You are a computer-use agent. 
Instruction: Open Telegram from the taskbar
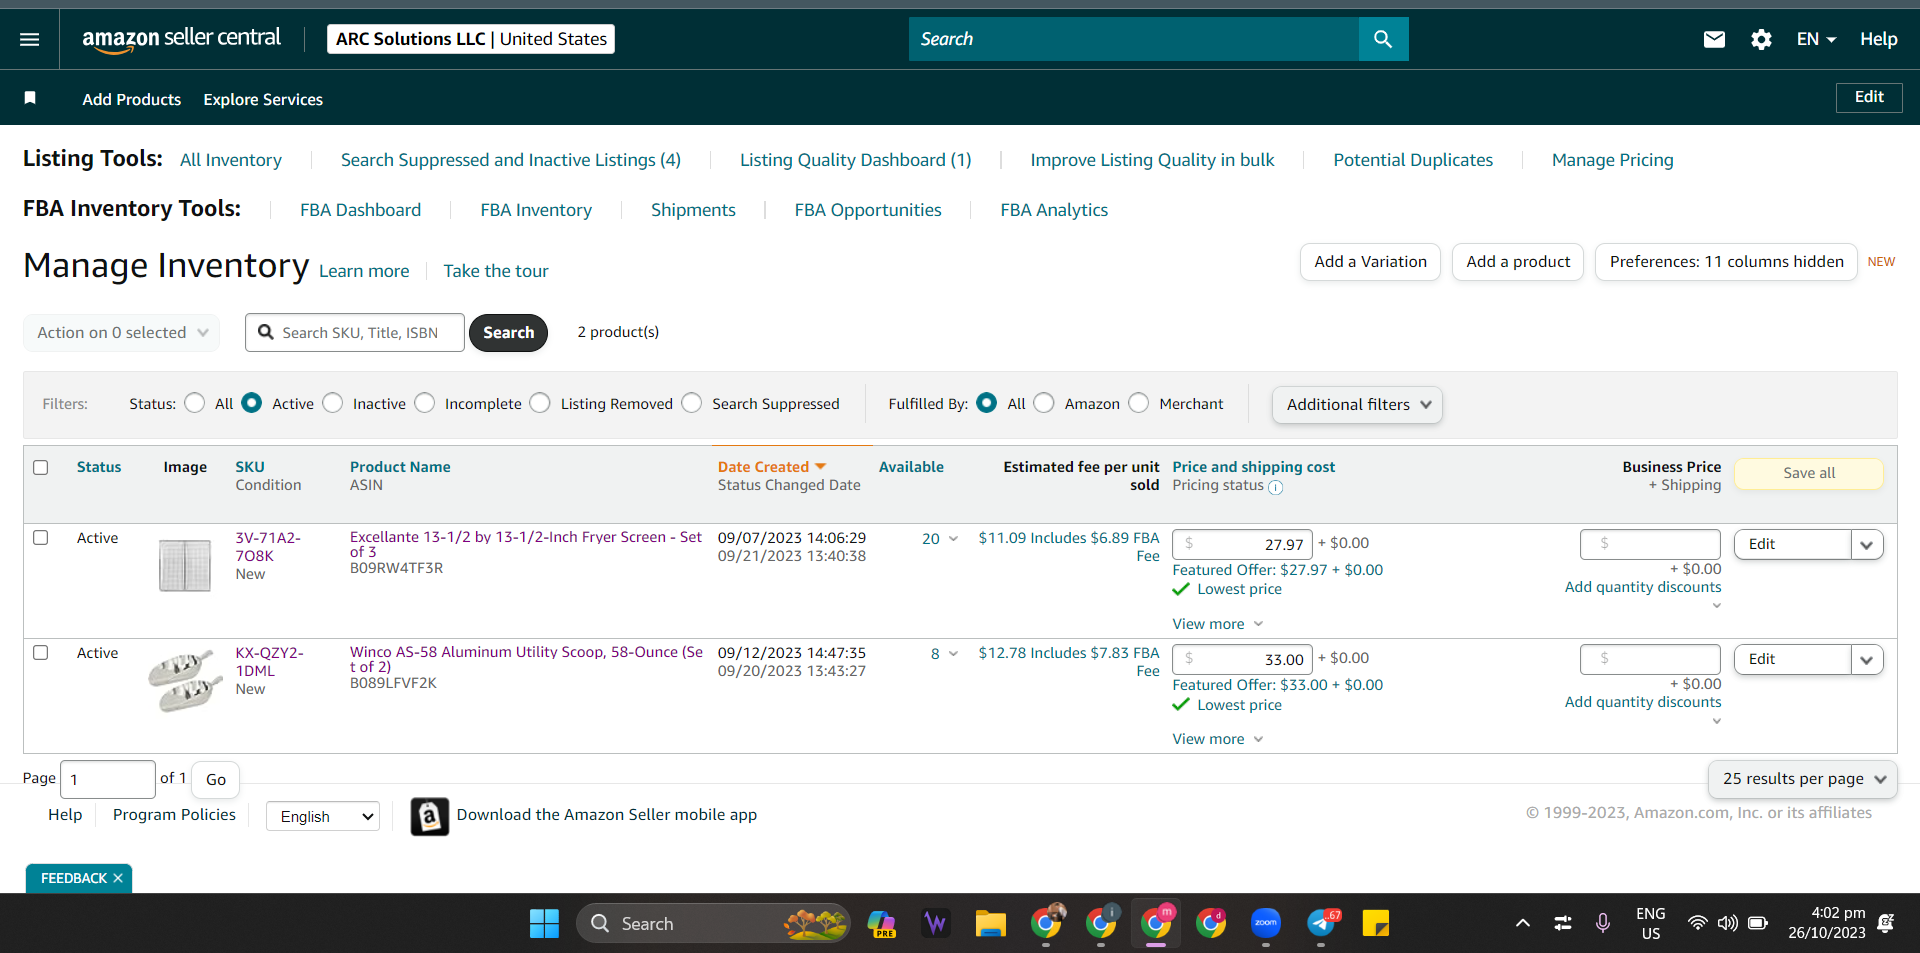[1322, 923]
